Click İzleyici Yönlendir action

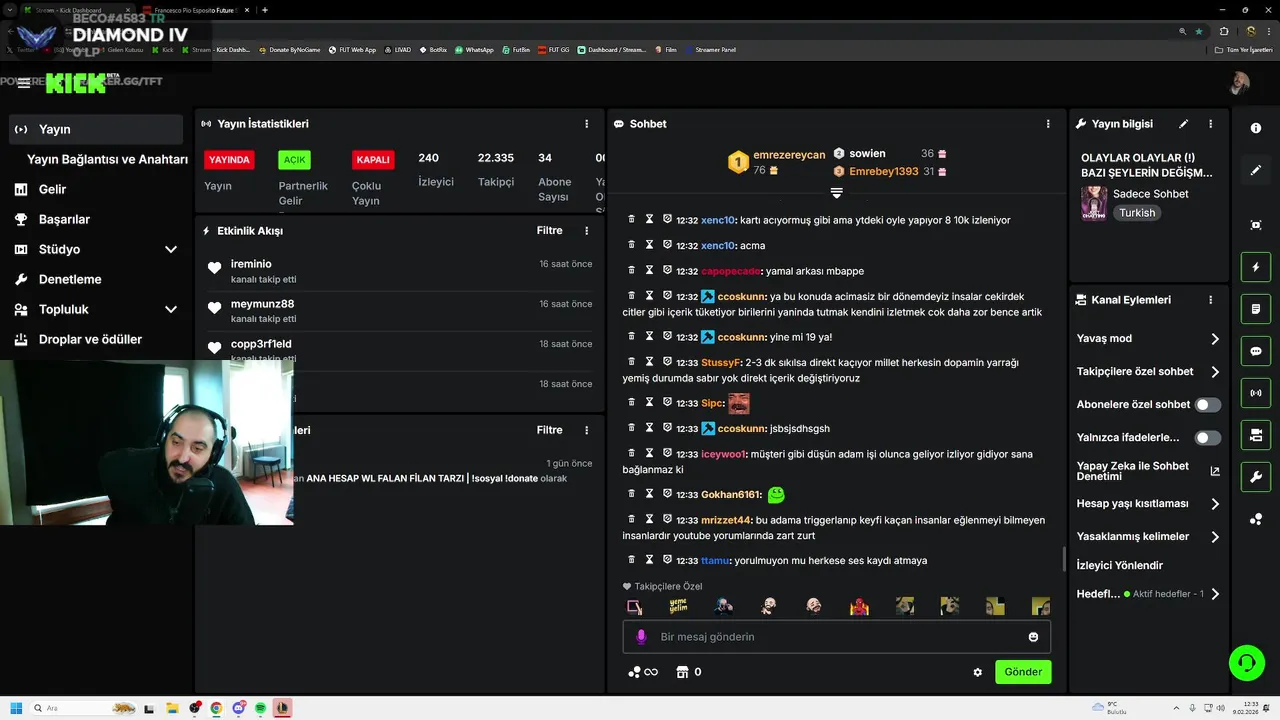(1119, 565)
